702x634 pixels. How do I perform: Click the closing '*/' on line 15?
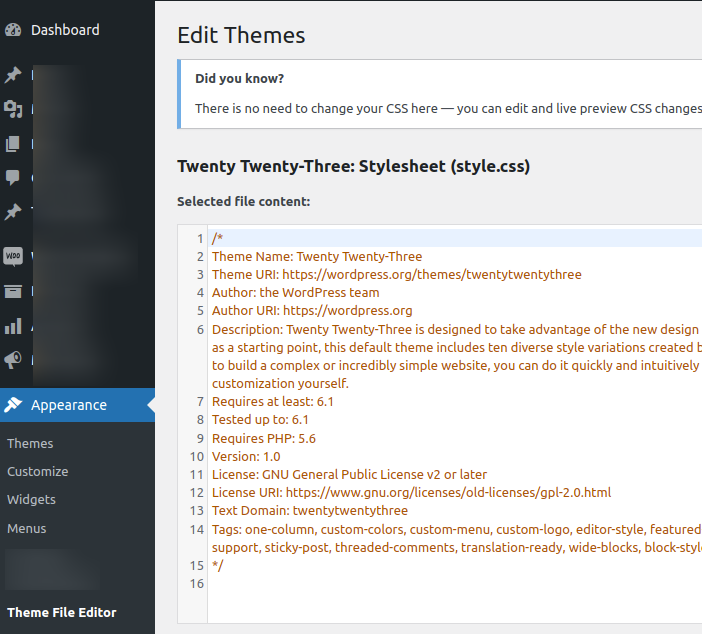[x=218, y=565]
